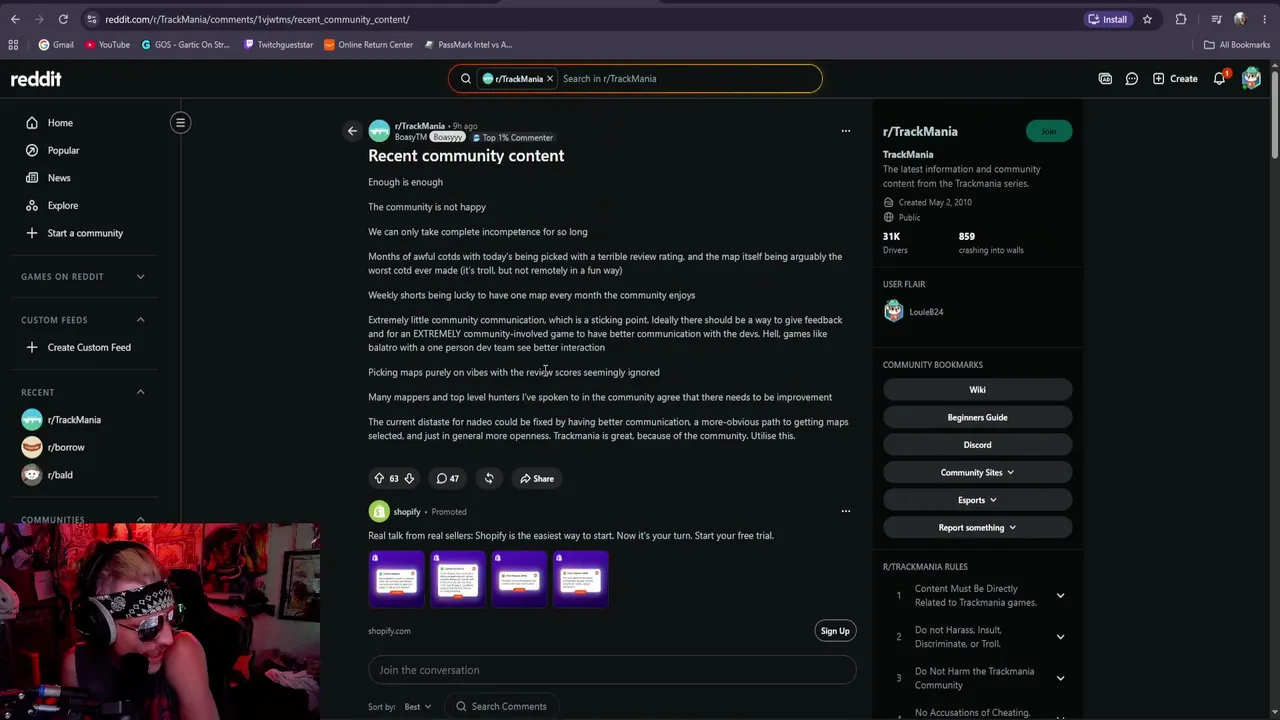
Task: Click the Shopify Sign Up button
Action: pyautogui.click(x=835, y=631)
